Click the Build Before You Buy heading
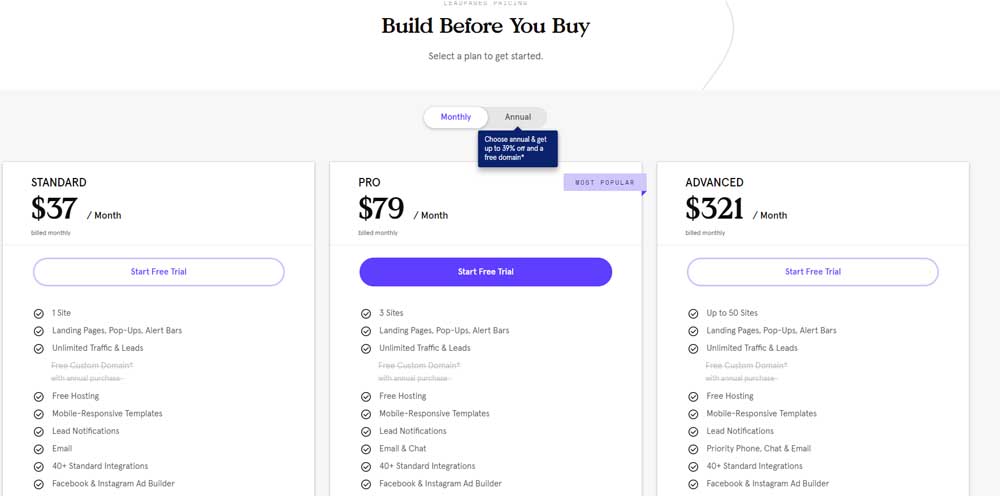 coord(485,27)
